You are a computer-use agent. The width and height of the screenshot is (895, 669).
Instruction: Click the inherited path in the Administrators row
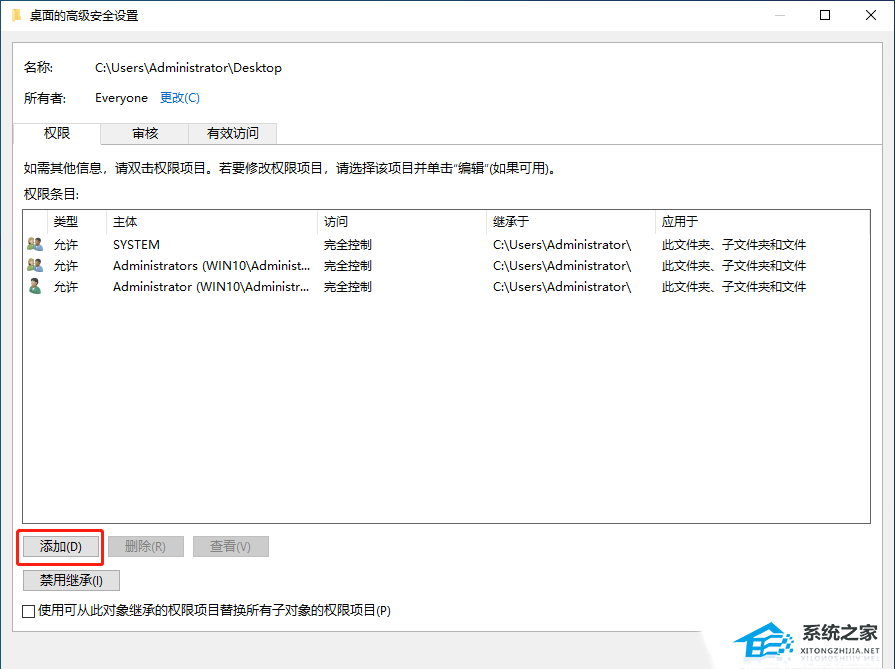(x=562, y=266)
